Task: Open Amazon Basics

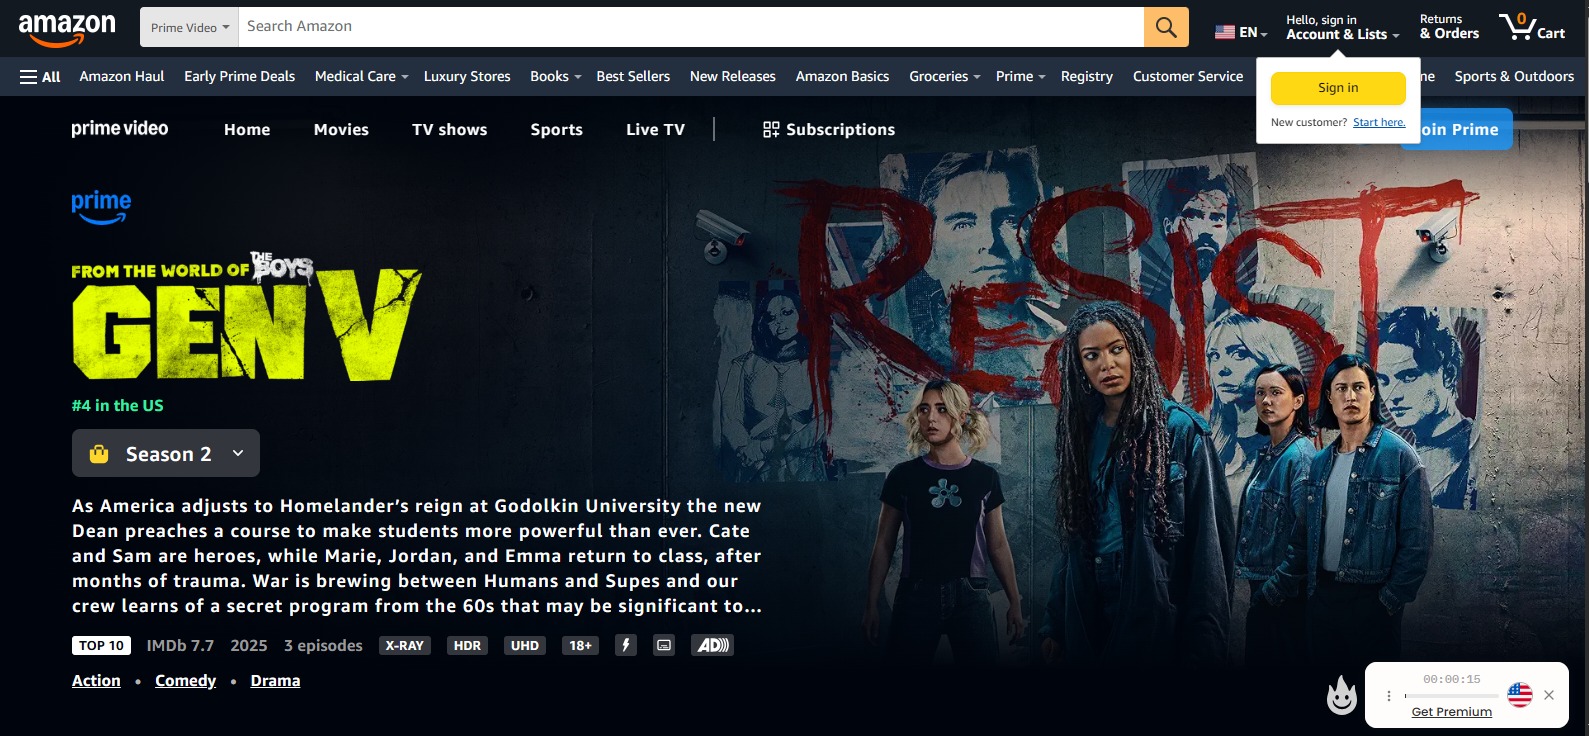Action: 842,76
